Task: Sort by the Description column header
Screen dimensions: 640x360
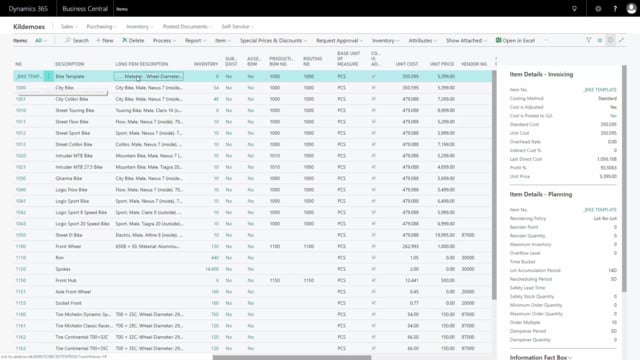Action: click(x=70, y=64)
